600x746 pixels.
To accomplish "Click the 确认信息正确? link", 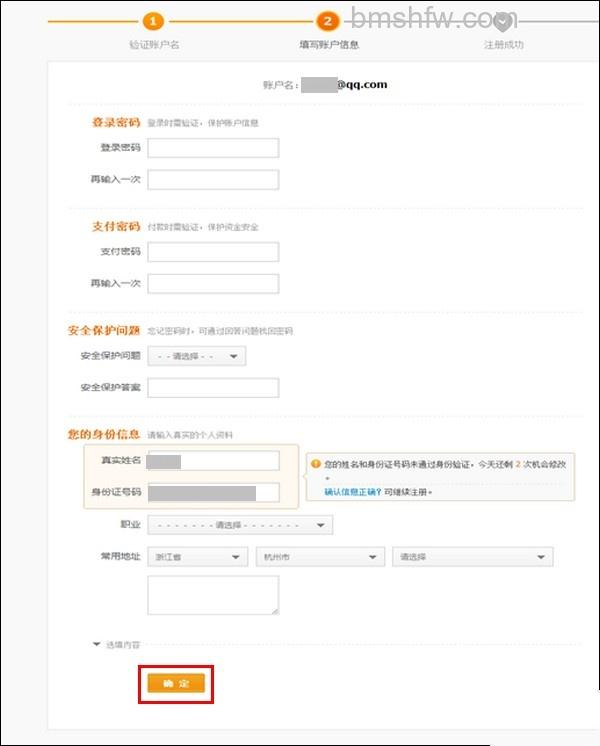I will [353, 492].
